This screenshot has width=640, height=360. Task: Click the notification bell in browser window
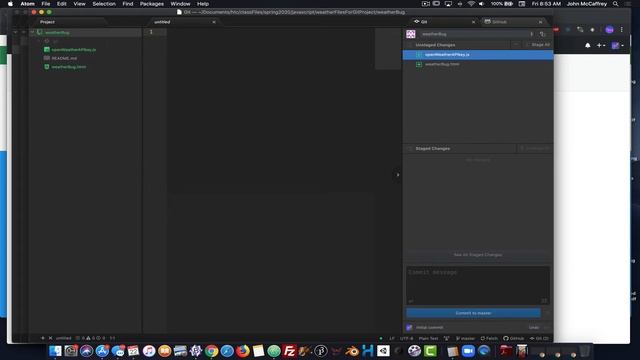click(x=587, y=45)
